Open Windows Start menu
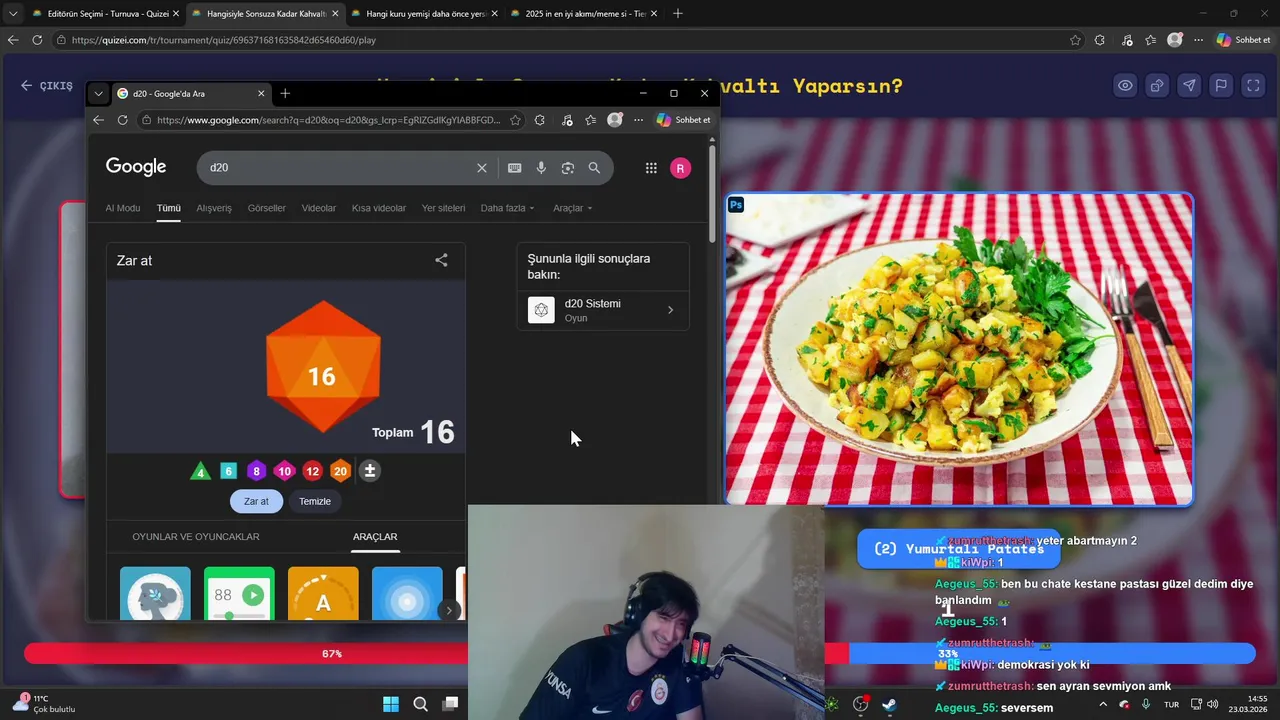This screenshot has height=720, width=1280. [391, 704]
